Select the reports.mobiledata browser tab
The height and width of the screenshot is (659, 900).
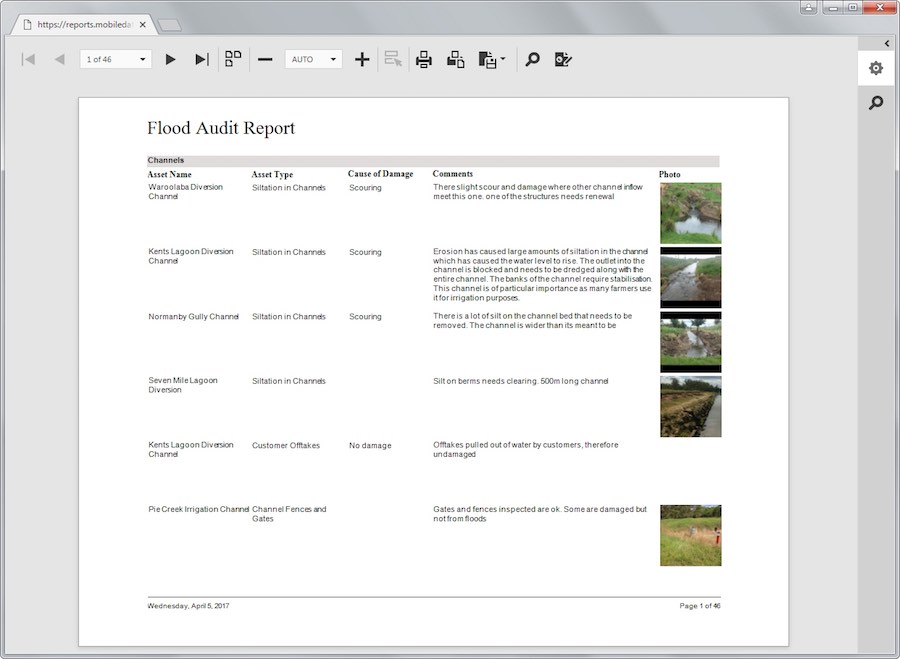pyautogui.click(x=83, y=25)
